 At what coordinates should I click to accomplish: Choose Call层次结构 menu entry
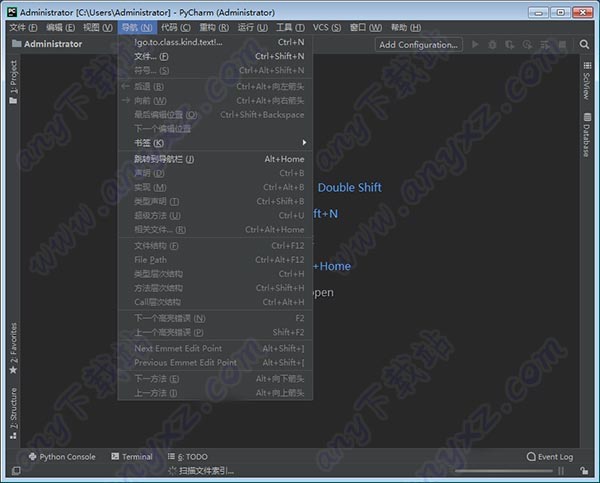point(215,302)
